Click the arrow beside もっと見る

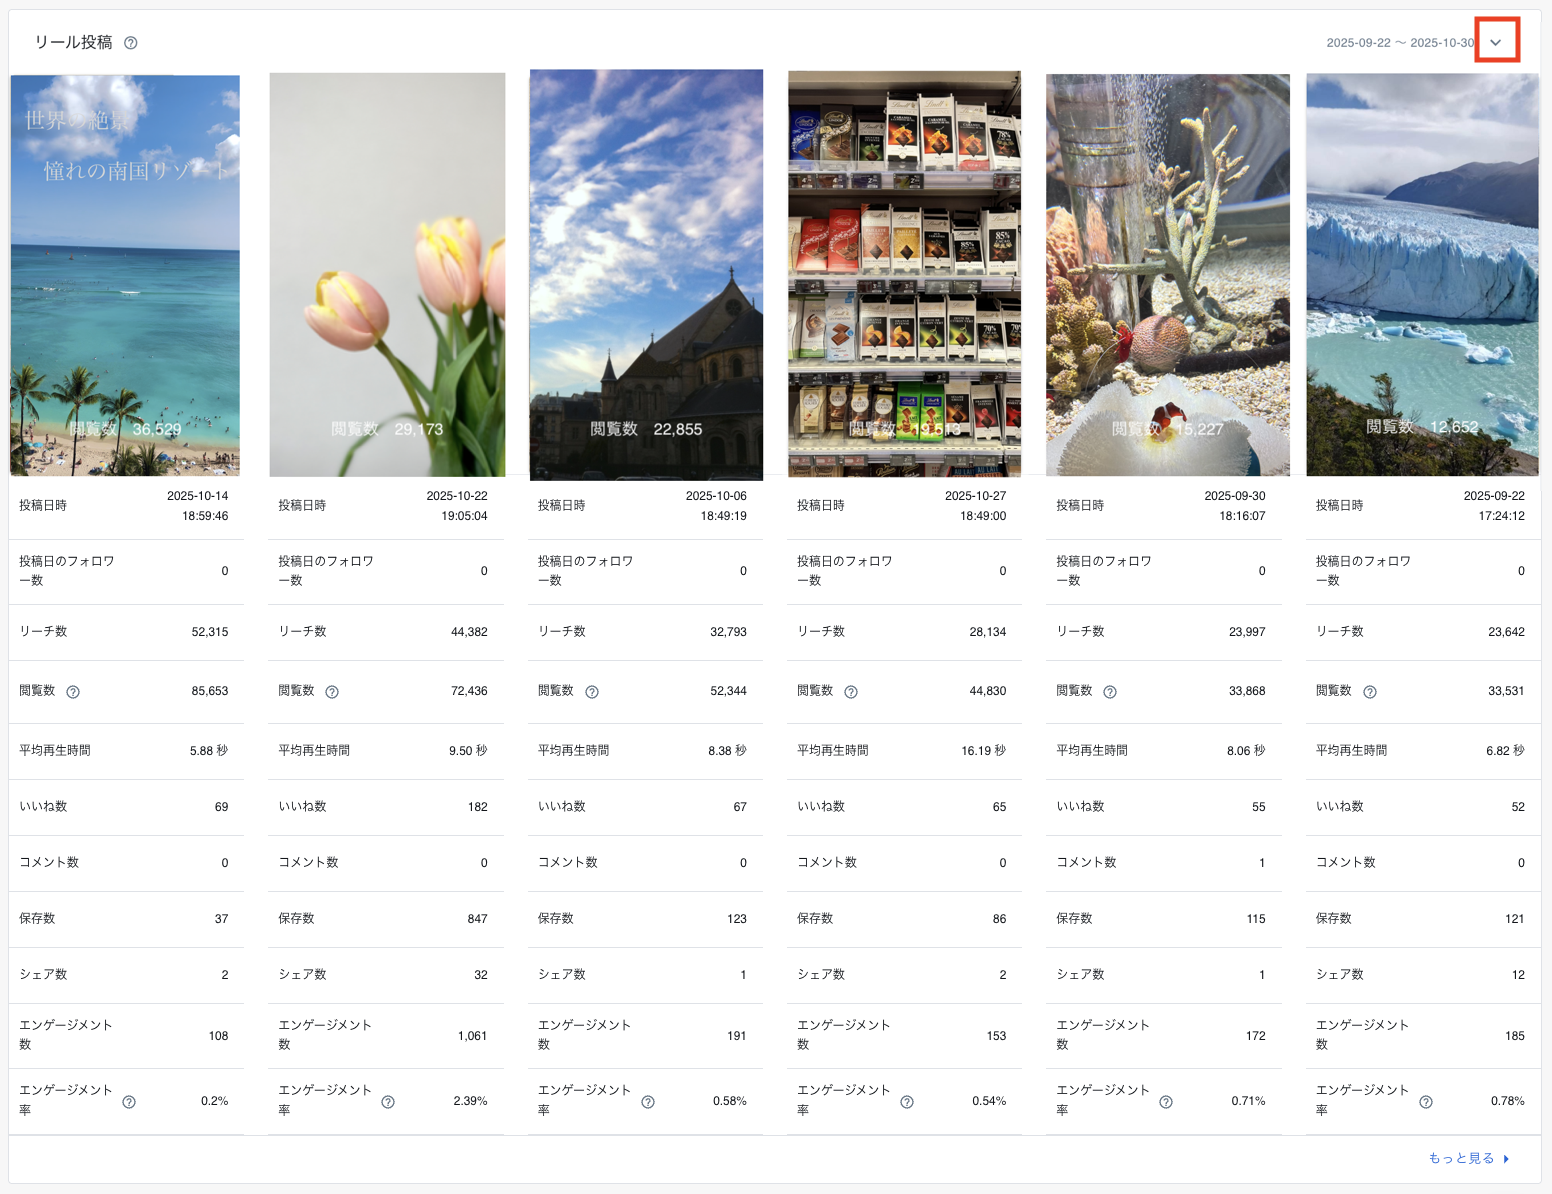pos(1507,1159)
